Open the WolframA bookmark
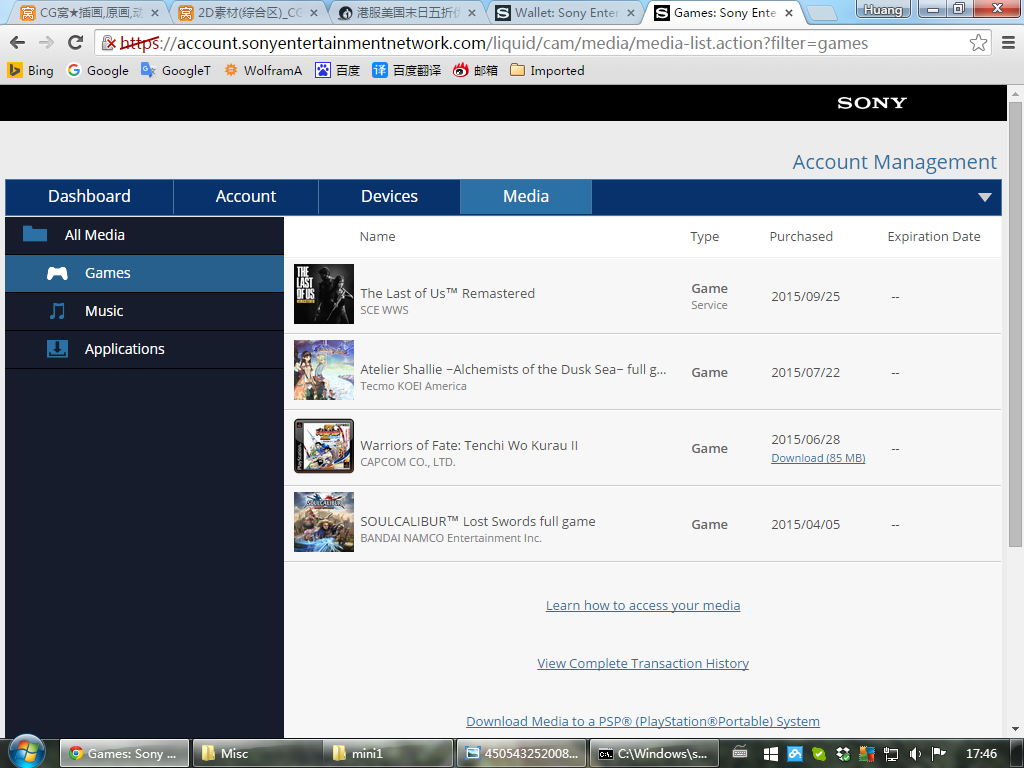 point(263,71)
